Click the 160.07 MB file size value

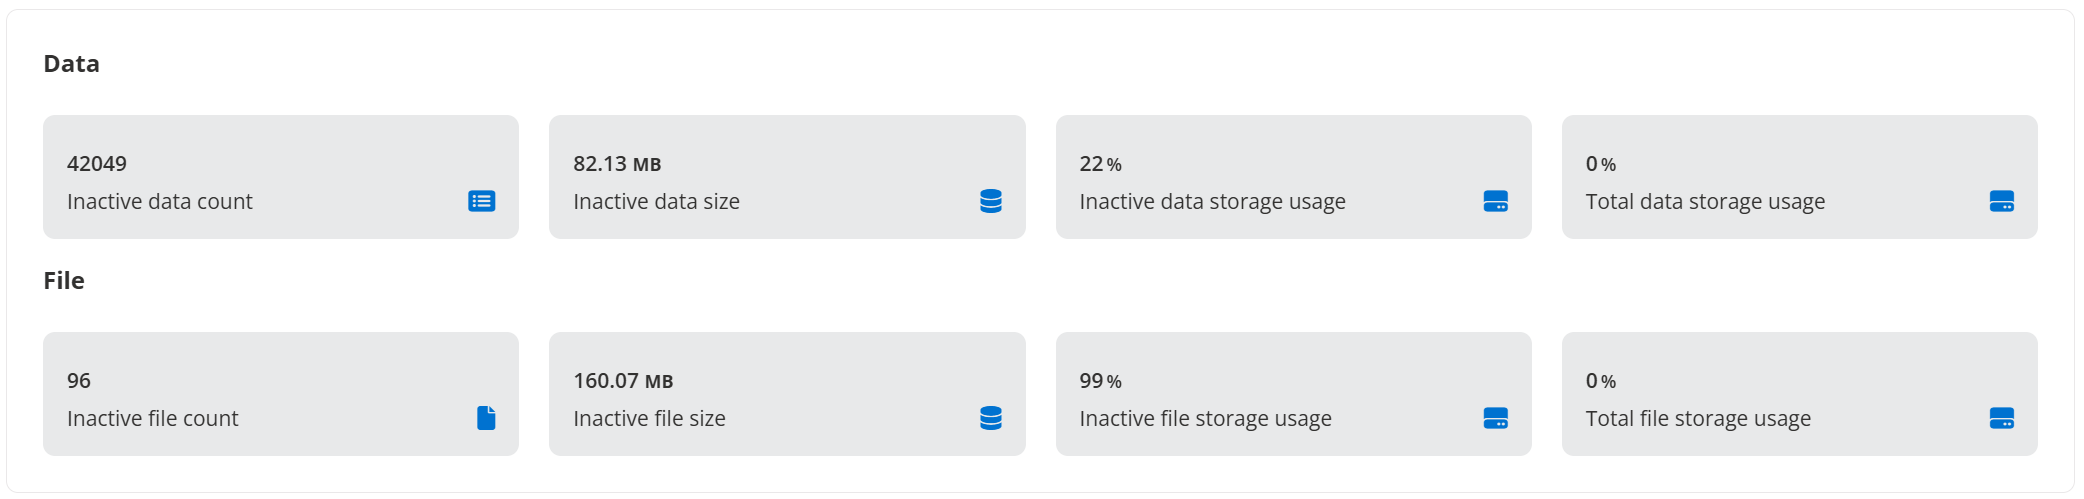click(623, 381)
